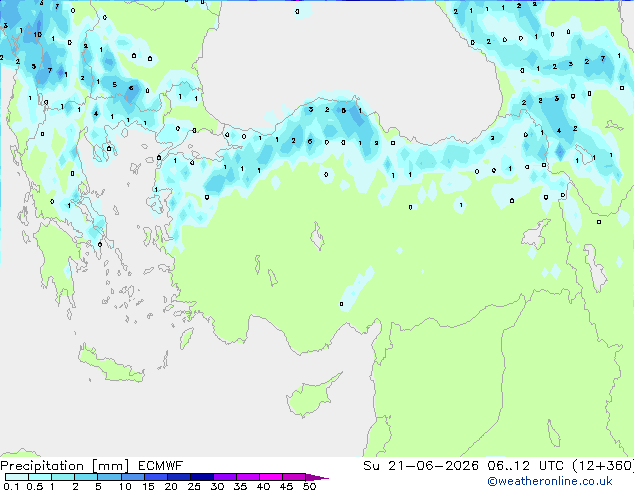Image resolution: width=634 pixels, height=490 pixels.
Task: Click the 35–40 mm legend swatch
Action: click(x=247, y=477)
